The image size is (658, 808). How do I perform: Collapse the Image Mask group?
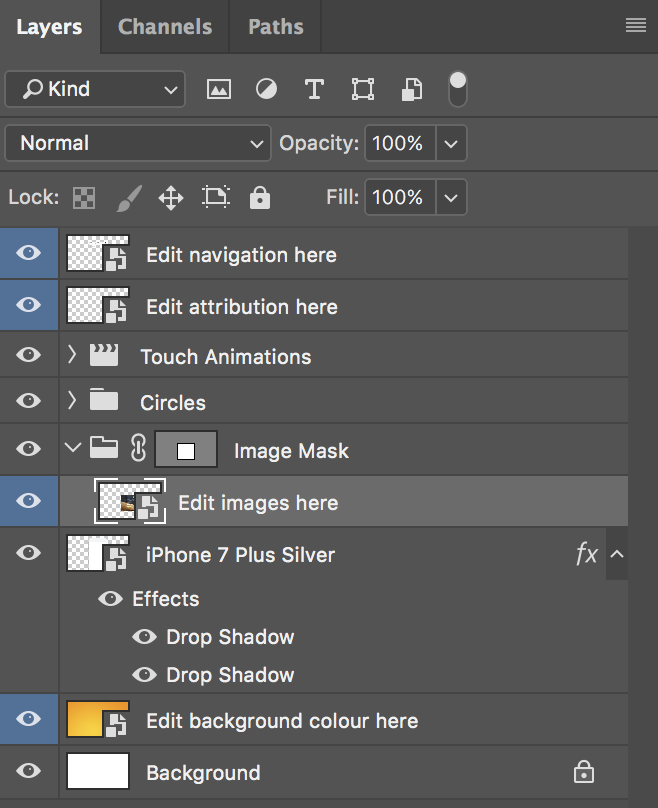[71, 449]
